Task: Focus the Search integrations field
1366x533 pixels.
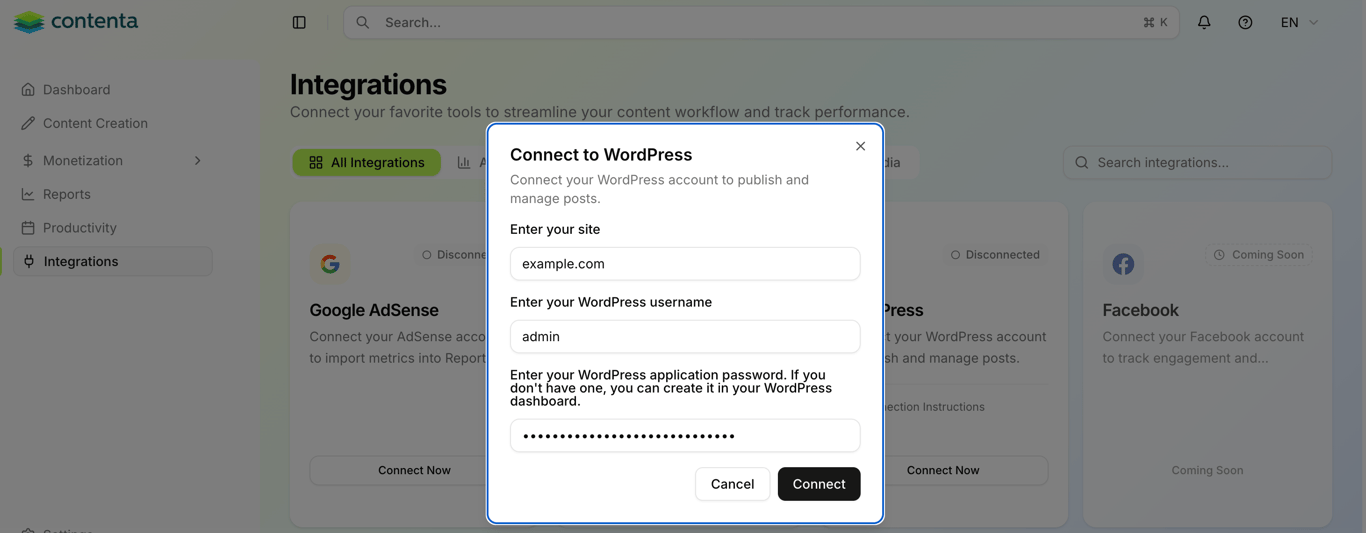Action: (x=1197, y=162)
